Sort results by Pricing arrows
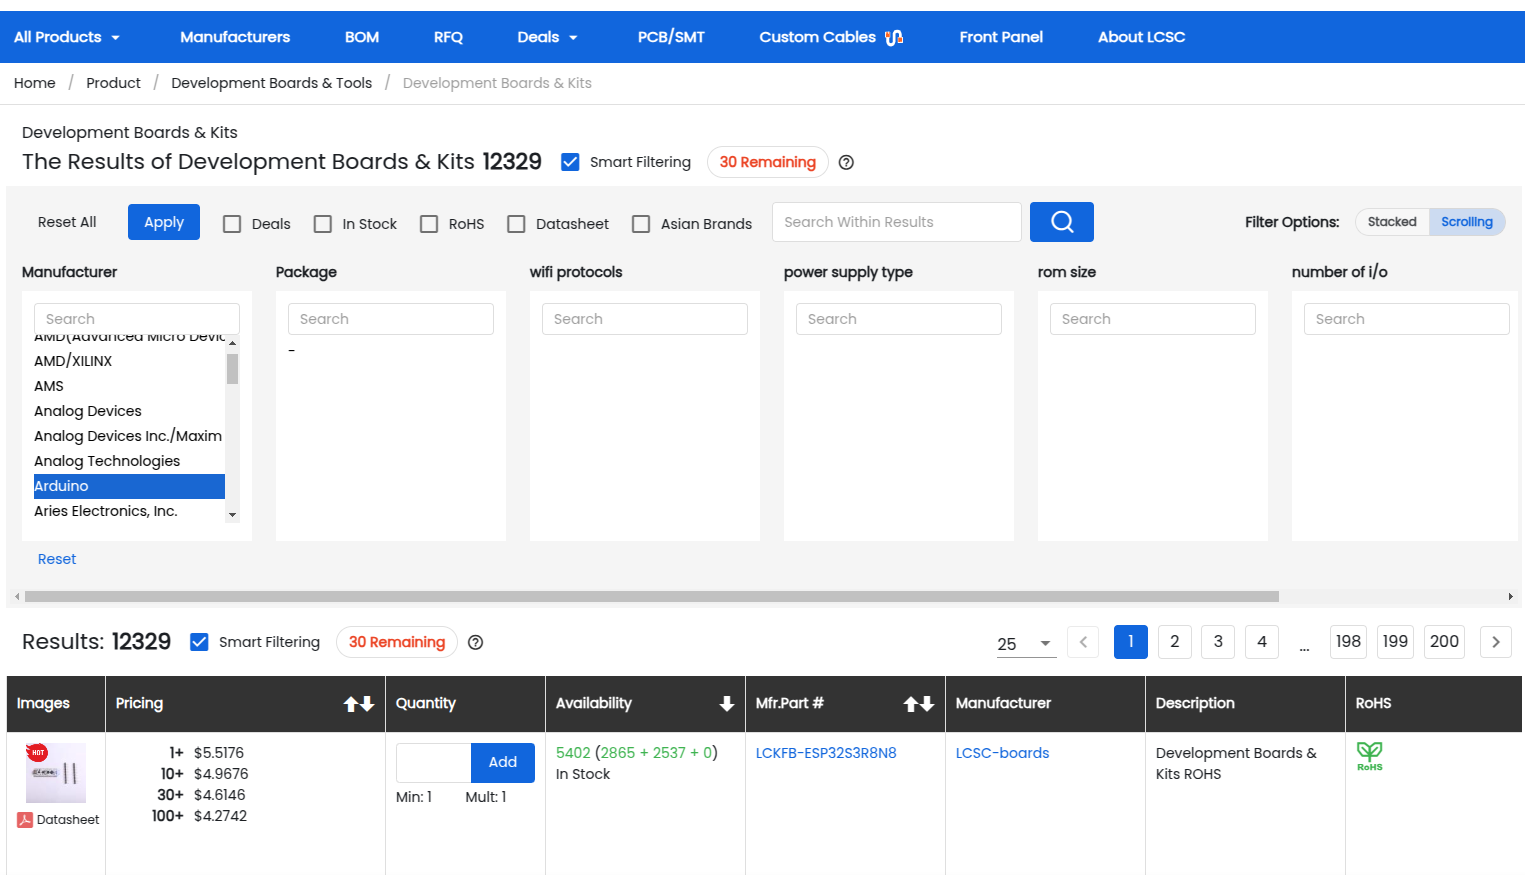This screenshot has width=1525, height=875. click(359, 704)
